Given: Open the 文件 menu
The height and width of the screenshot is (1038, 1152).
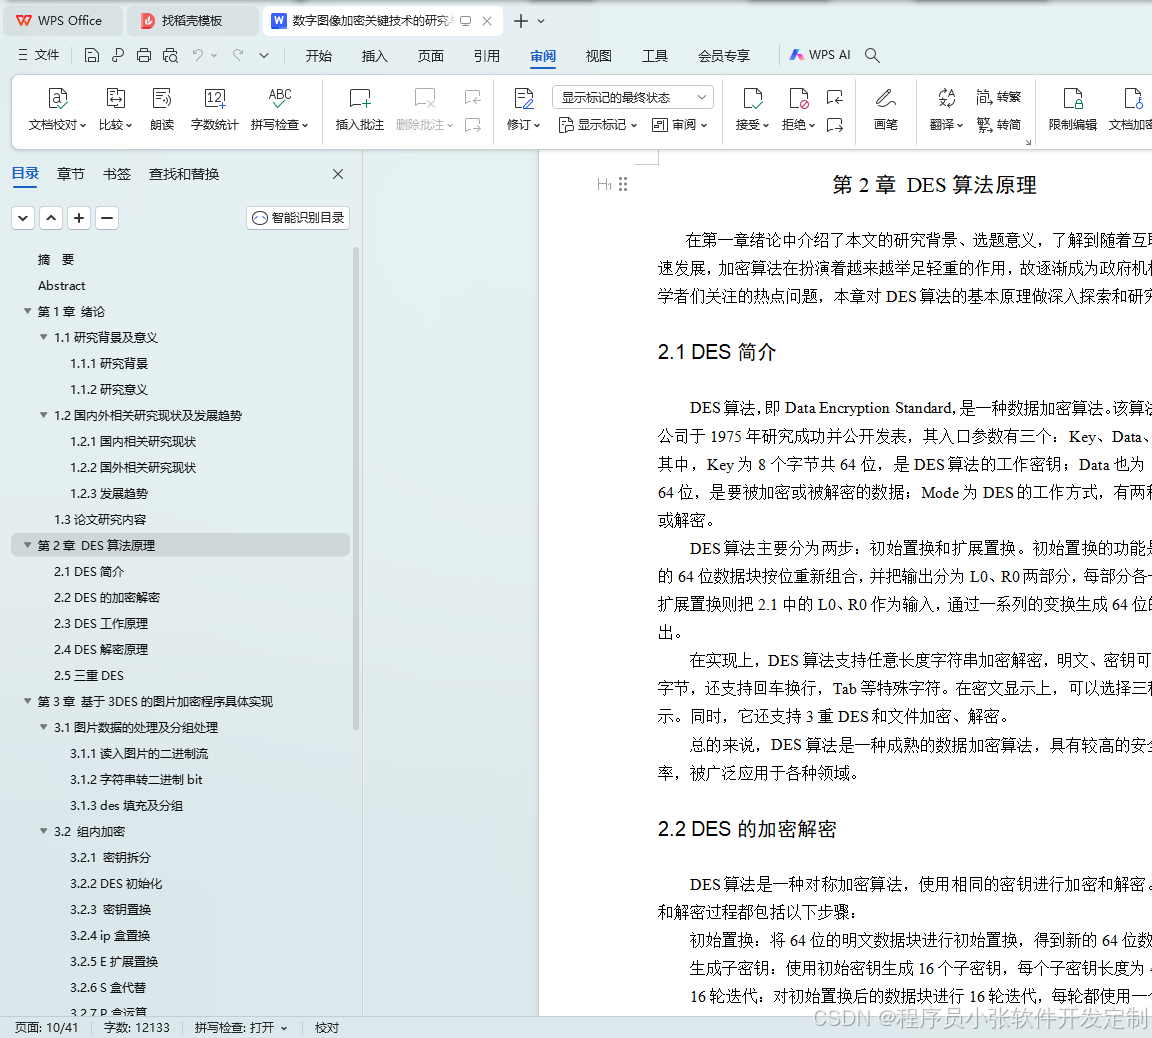Looking at the screenshot, I should coord(38,55).
